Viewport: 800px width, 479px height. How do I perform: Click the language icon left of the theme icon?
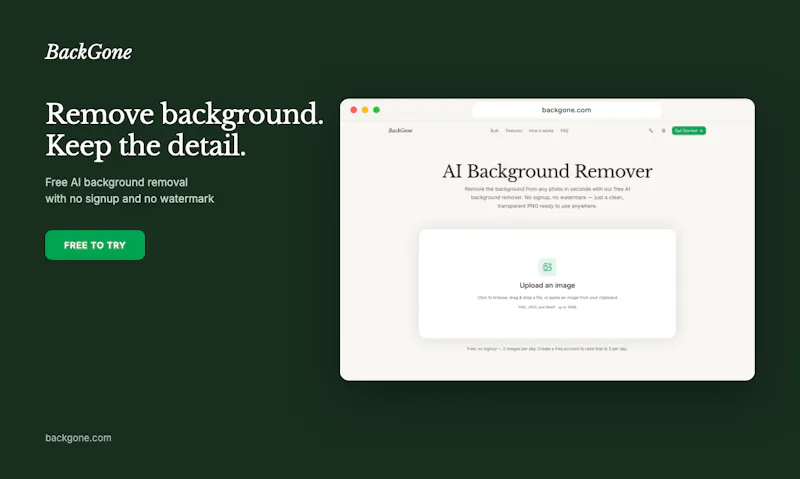(651, 131)
